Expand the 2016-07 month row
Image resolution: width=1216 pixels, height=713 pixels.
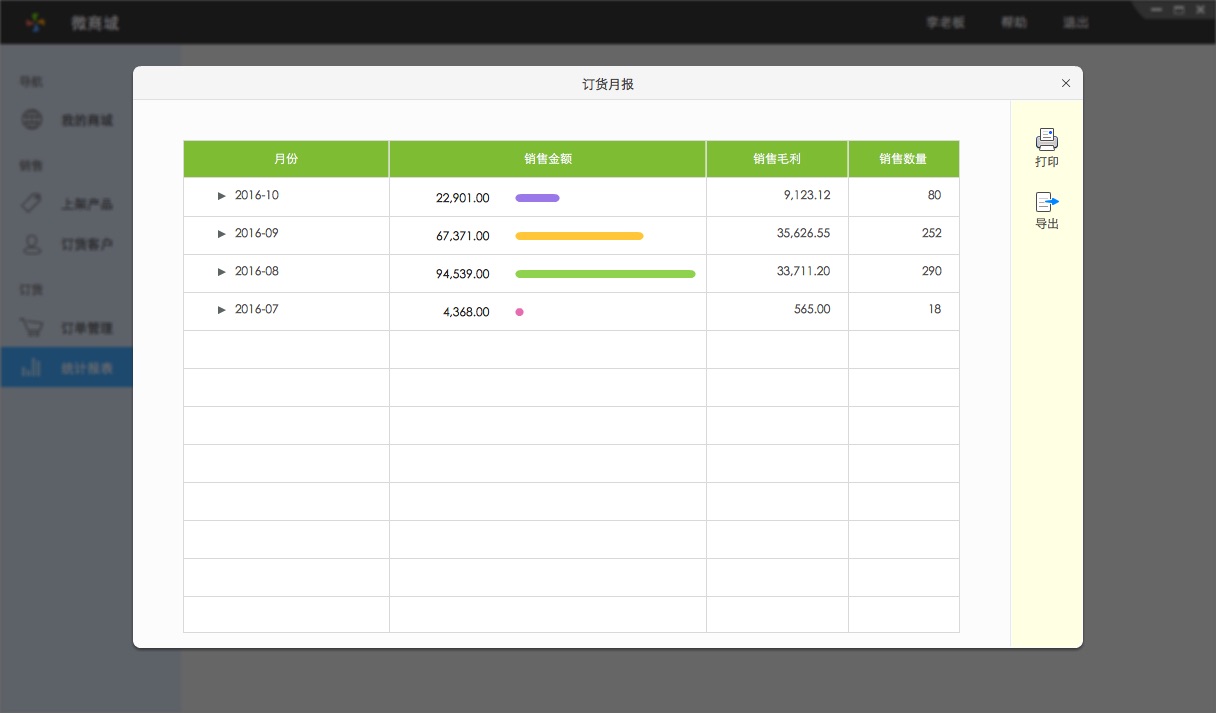coord(222,310)
